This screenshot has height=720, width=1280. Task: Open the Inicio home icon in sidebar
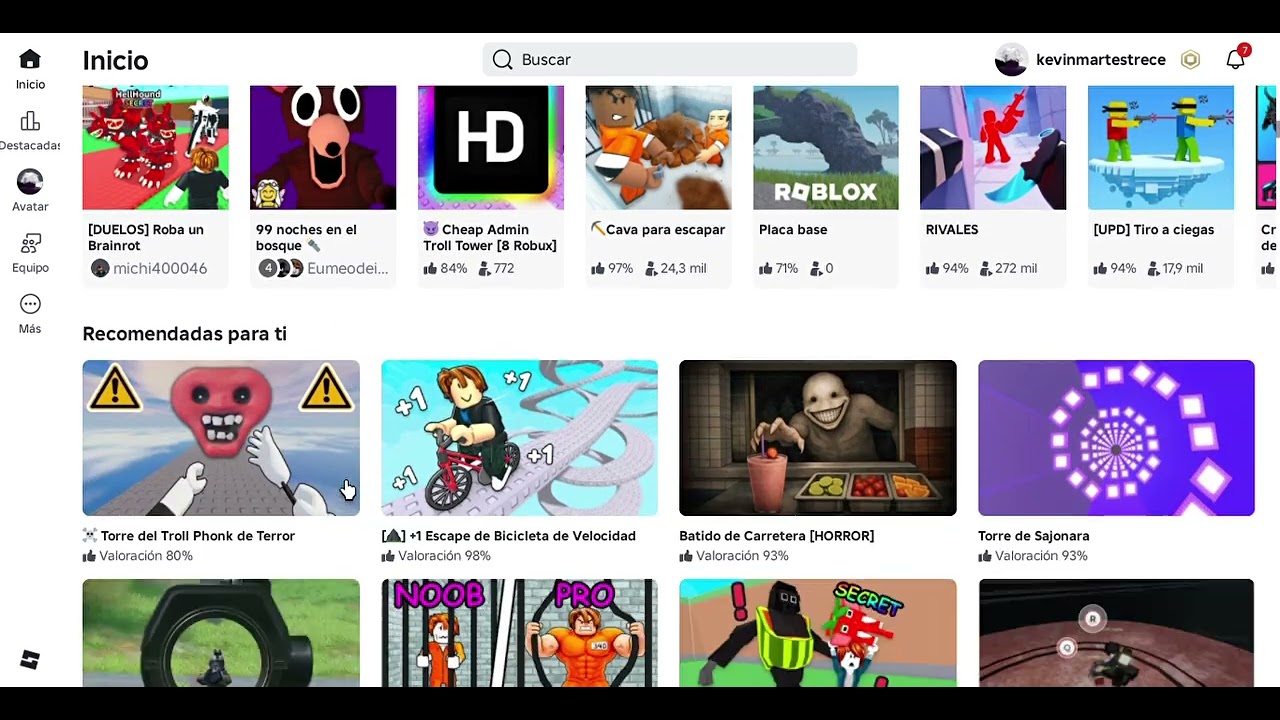pyautogui.click(x=30, y=59)
